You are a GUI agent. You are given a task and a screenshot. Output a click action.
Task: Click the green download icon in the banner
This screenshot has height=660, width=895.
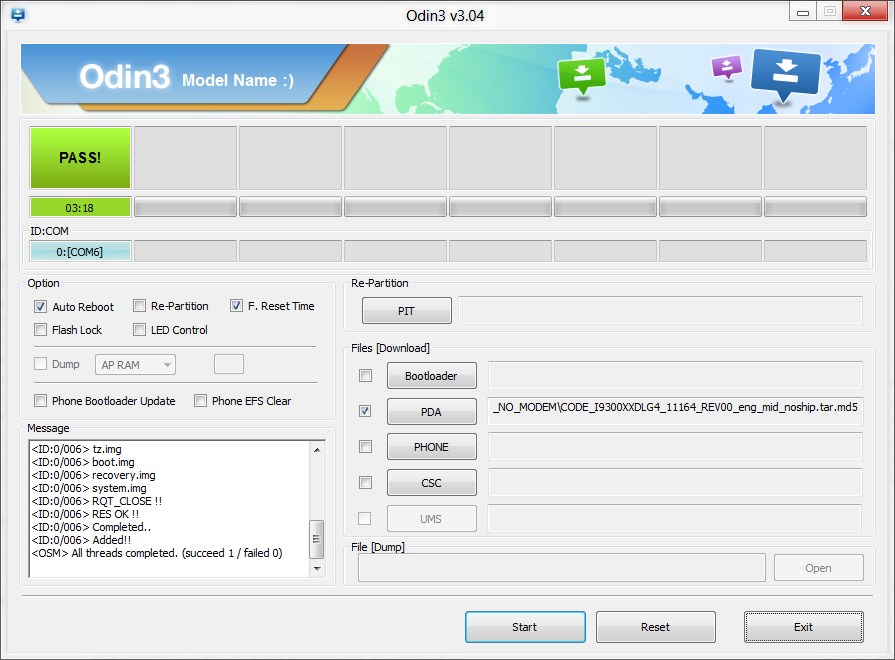pyautogui.click(x=581, y=71)
